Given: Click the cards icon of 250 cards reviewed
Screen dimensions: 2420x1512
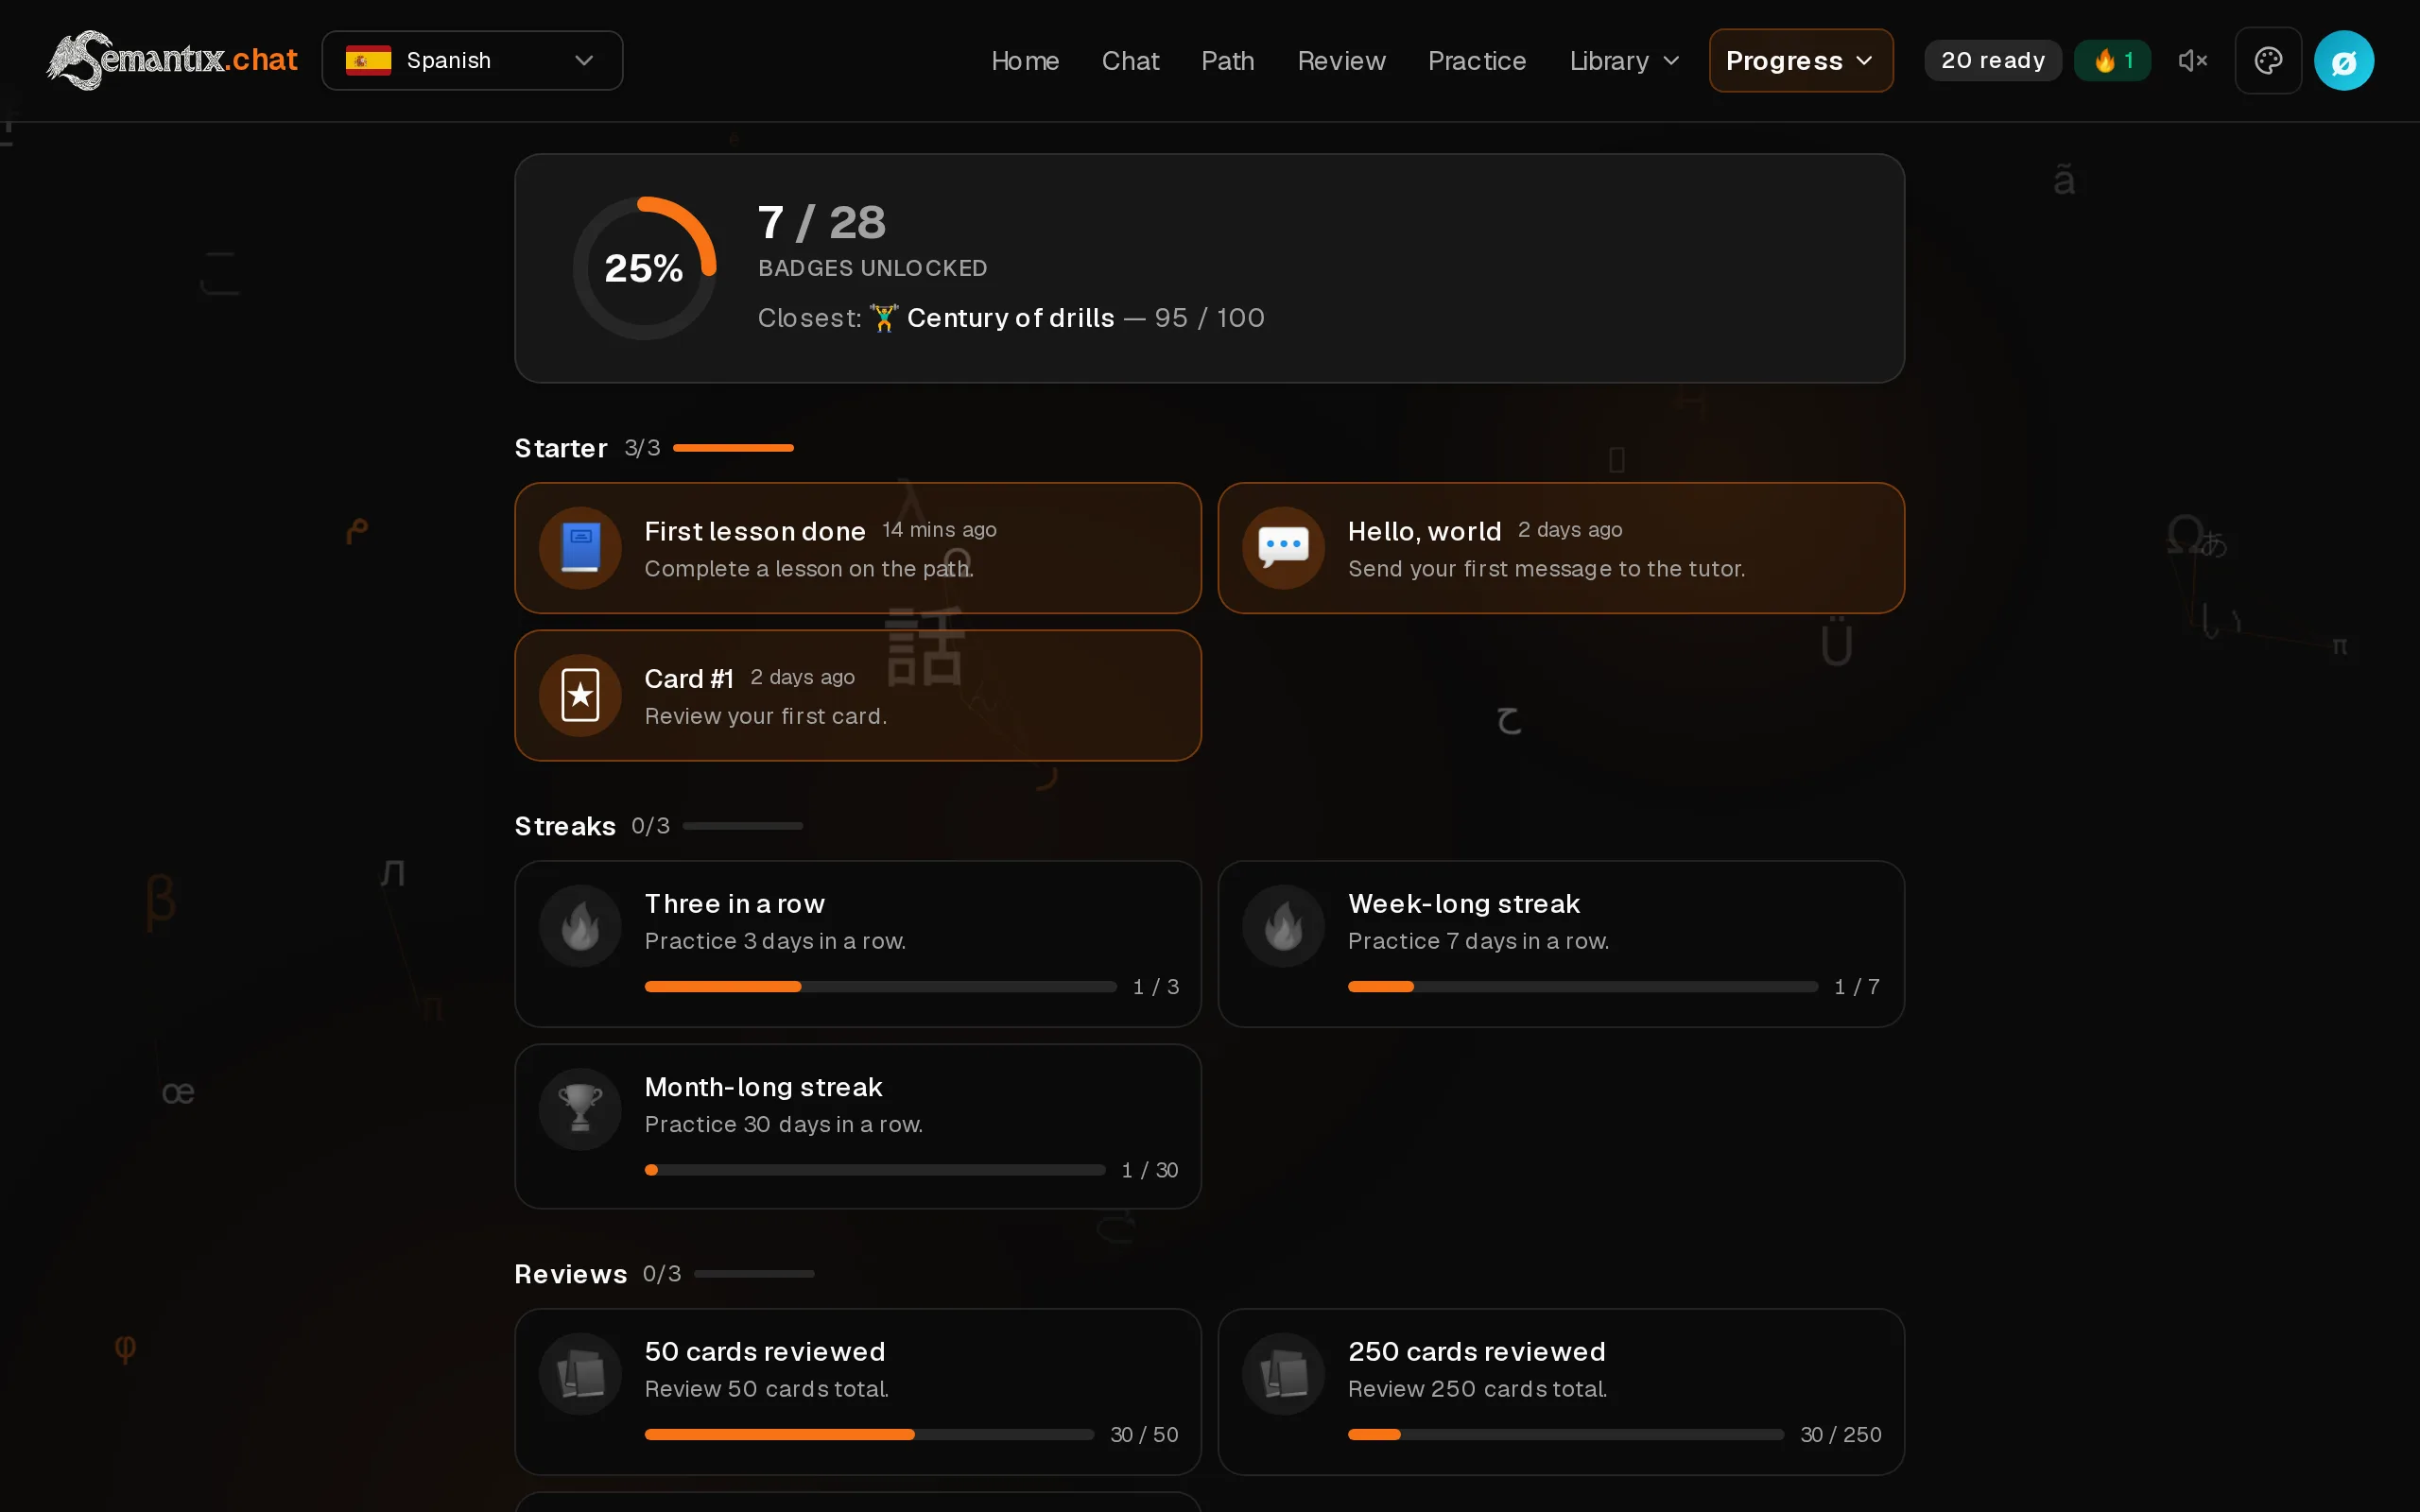Looking at the screenshot, I should [1283, 1374].
